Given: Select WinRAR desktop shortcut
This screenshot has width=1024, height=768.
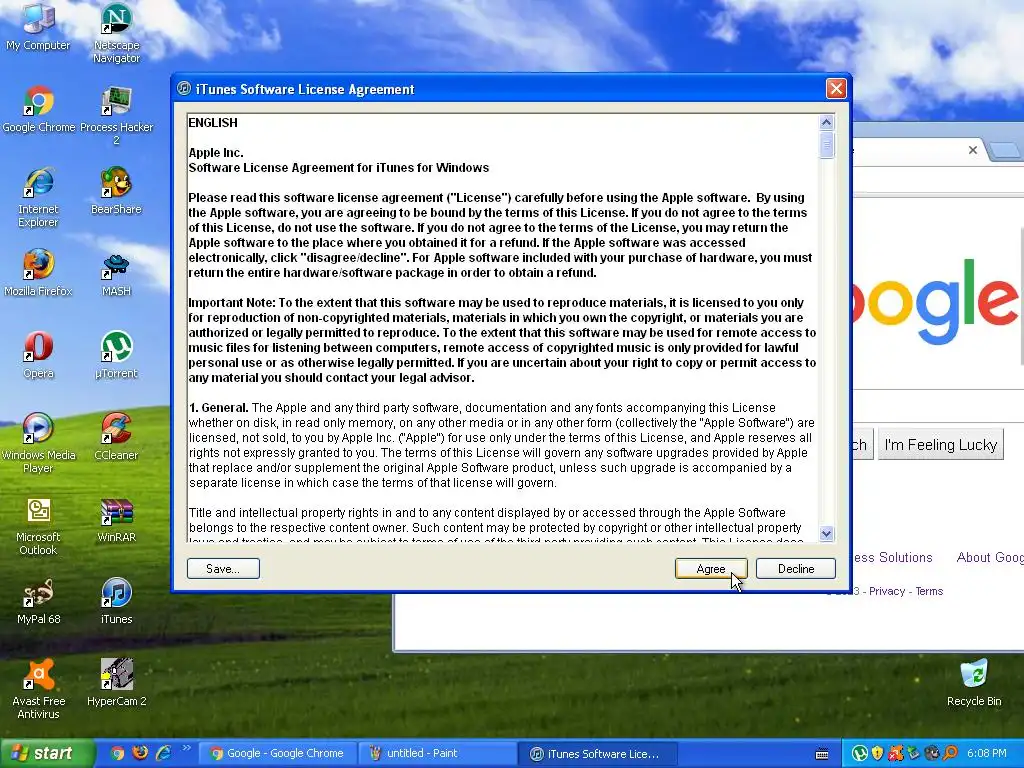Looking at the screenshot, I should pyautogui.click(x=116, y=519).
